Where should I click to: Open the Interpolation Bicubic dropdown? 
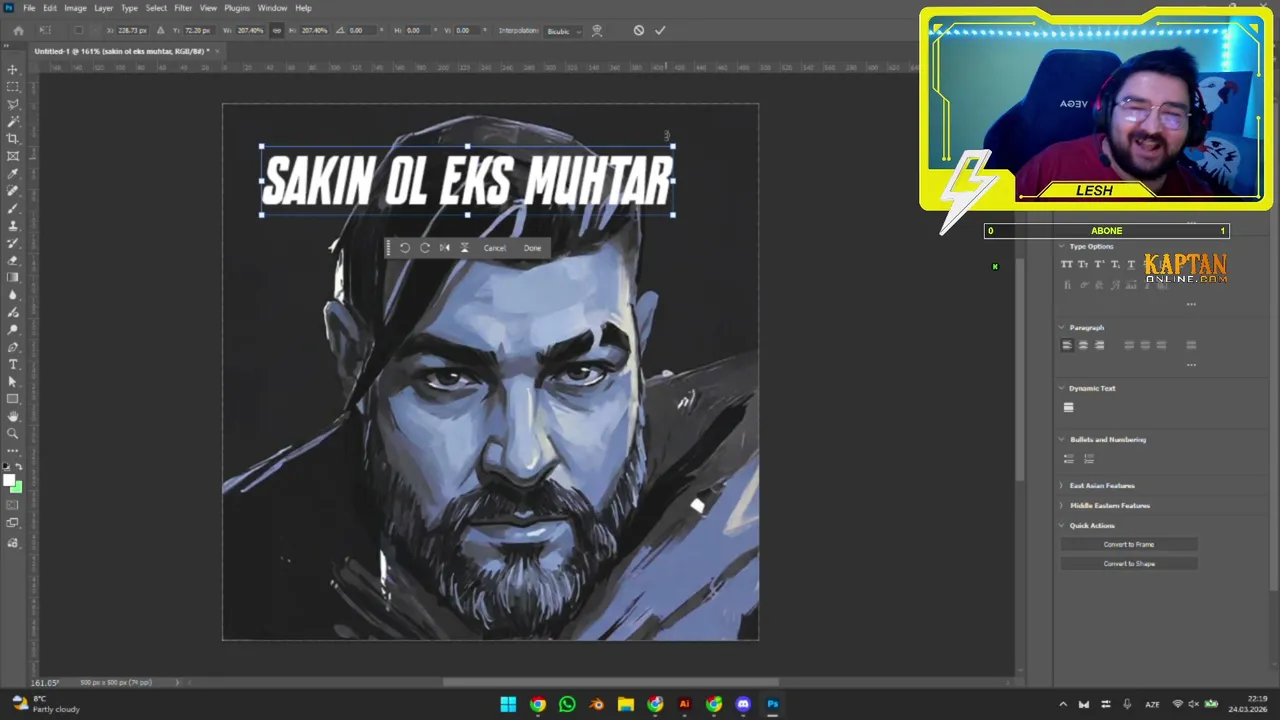pos(563,31)
